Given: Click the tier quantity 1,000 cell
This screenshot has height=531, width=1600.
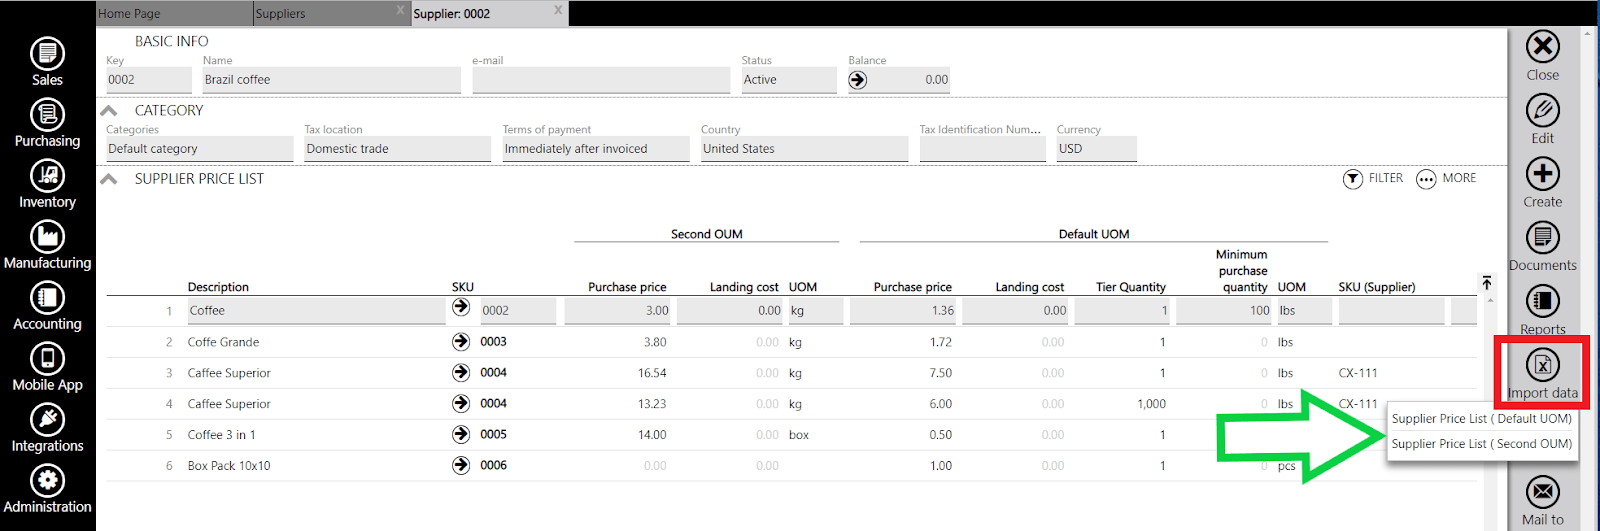Looking at the screenshot, I should [1151, 404].
